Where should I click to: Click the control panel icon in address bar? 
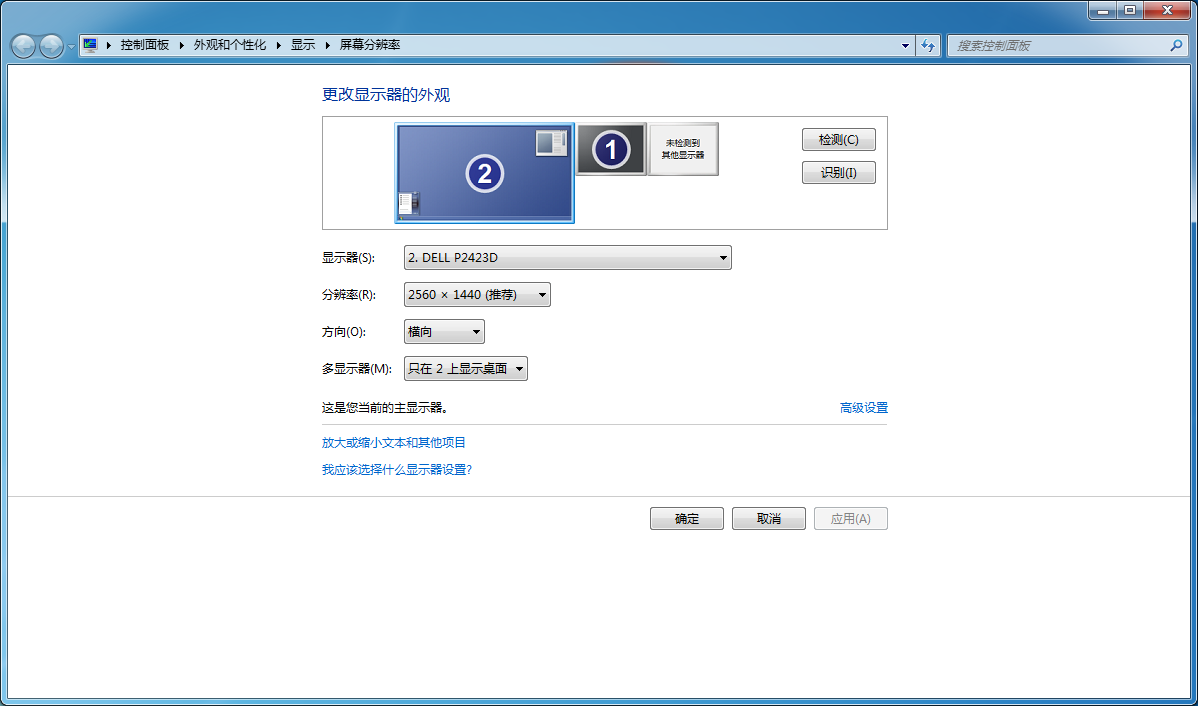(89, 44)
